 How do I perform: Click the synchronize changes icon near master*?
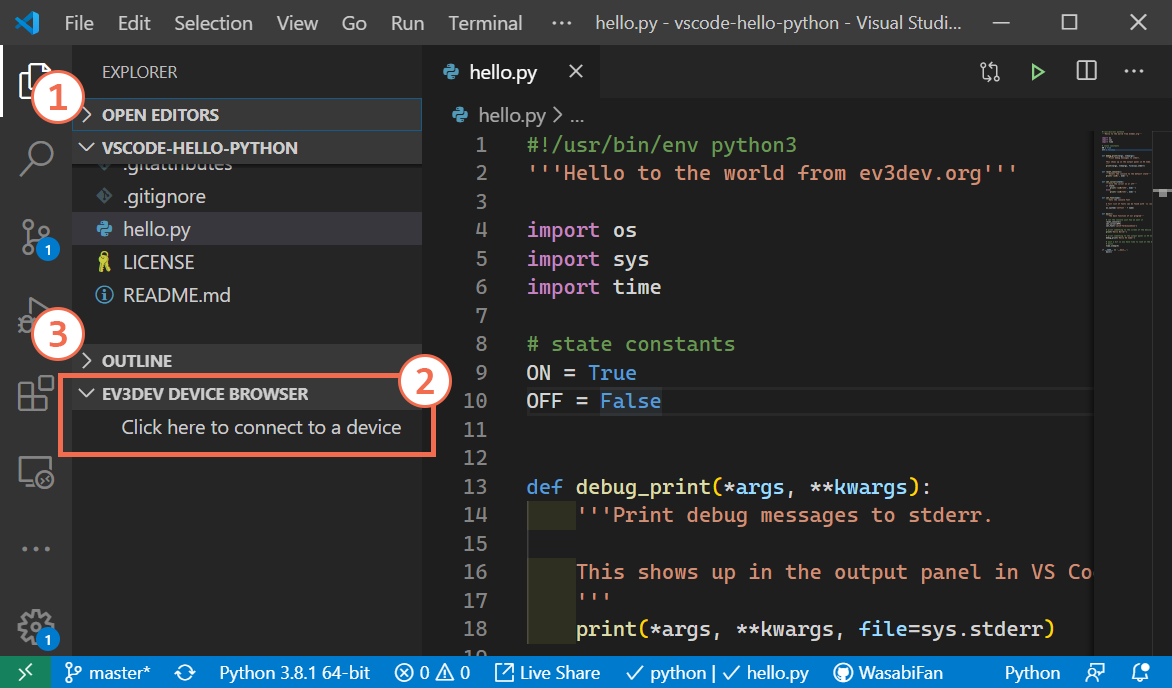click(x=184, y=672)
